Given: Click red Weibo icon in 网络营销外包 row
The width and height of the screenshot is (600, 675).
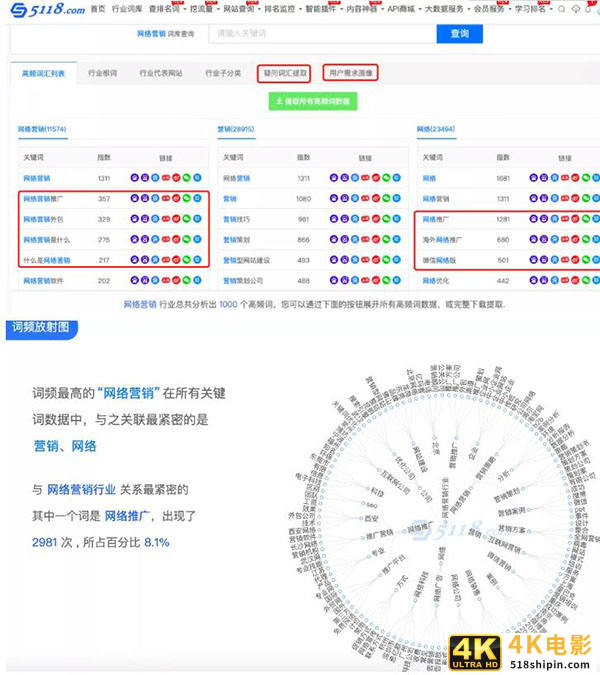Looking at the screenshot, I should (x=176, y=219).
